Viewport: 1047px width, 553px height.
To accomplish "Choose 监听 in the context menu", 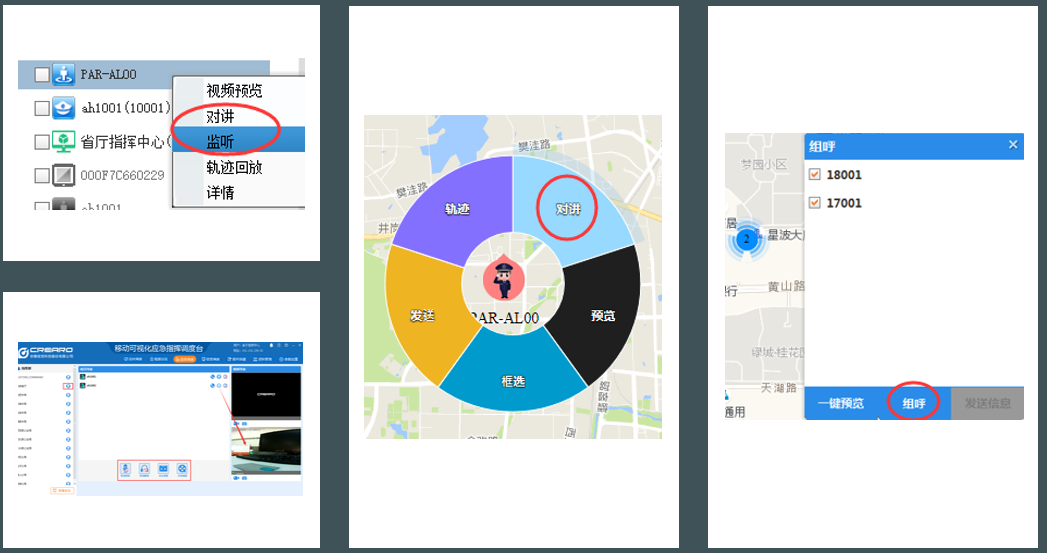I will tap(221, 141).
